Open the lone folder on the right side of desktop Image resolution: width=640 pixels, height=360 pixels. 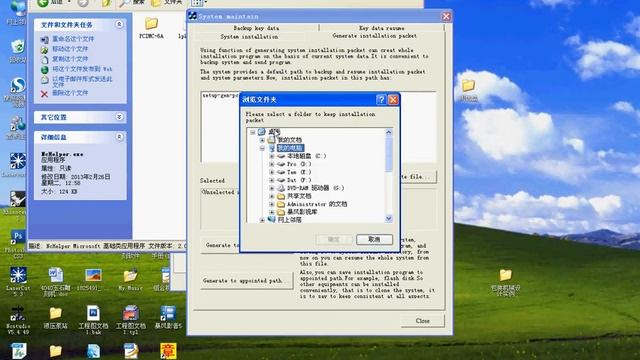click(505, 275)
